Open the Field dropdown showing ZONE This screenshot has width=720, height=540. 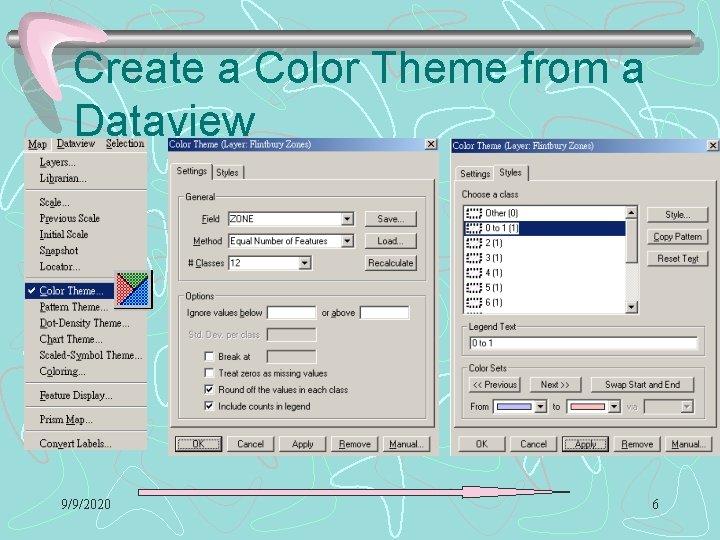(x=348, y=219)
